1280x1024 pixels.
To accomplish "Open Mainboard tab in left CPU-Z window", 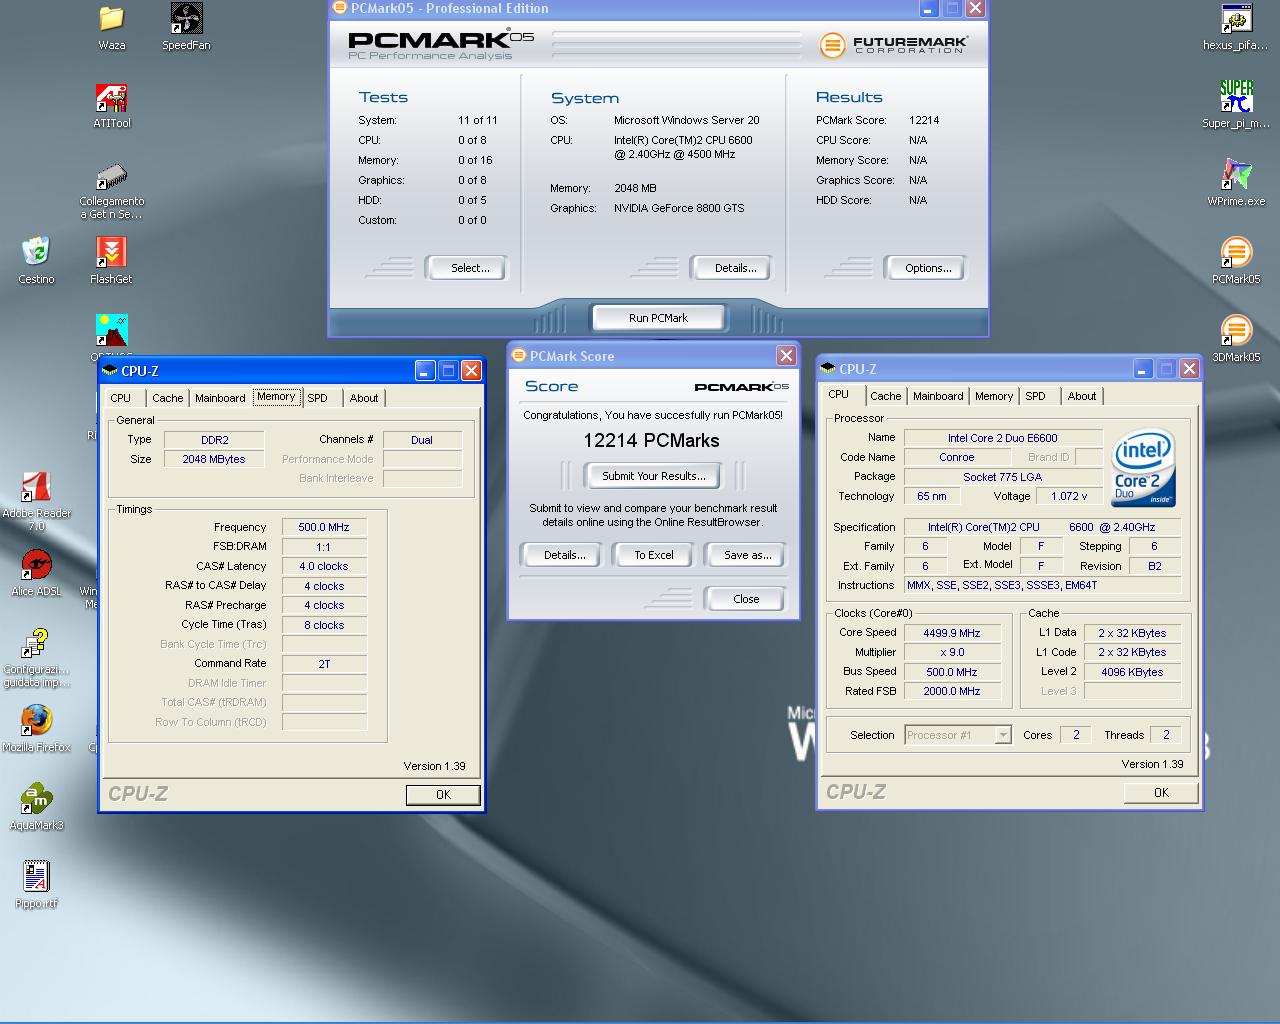I will (220, 398).
